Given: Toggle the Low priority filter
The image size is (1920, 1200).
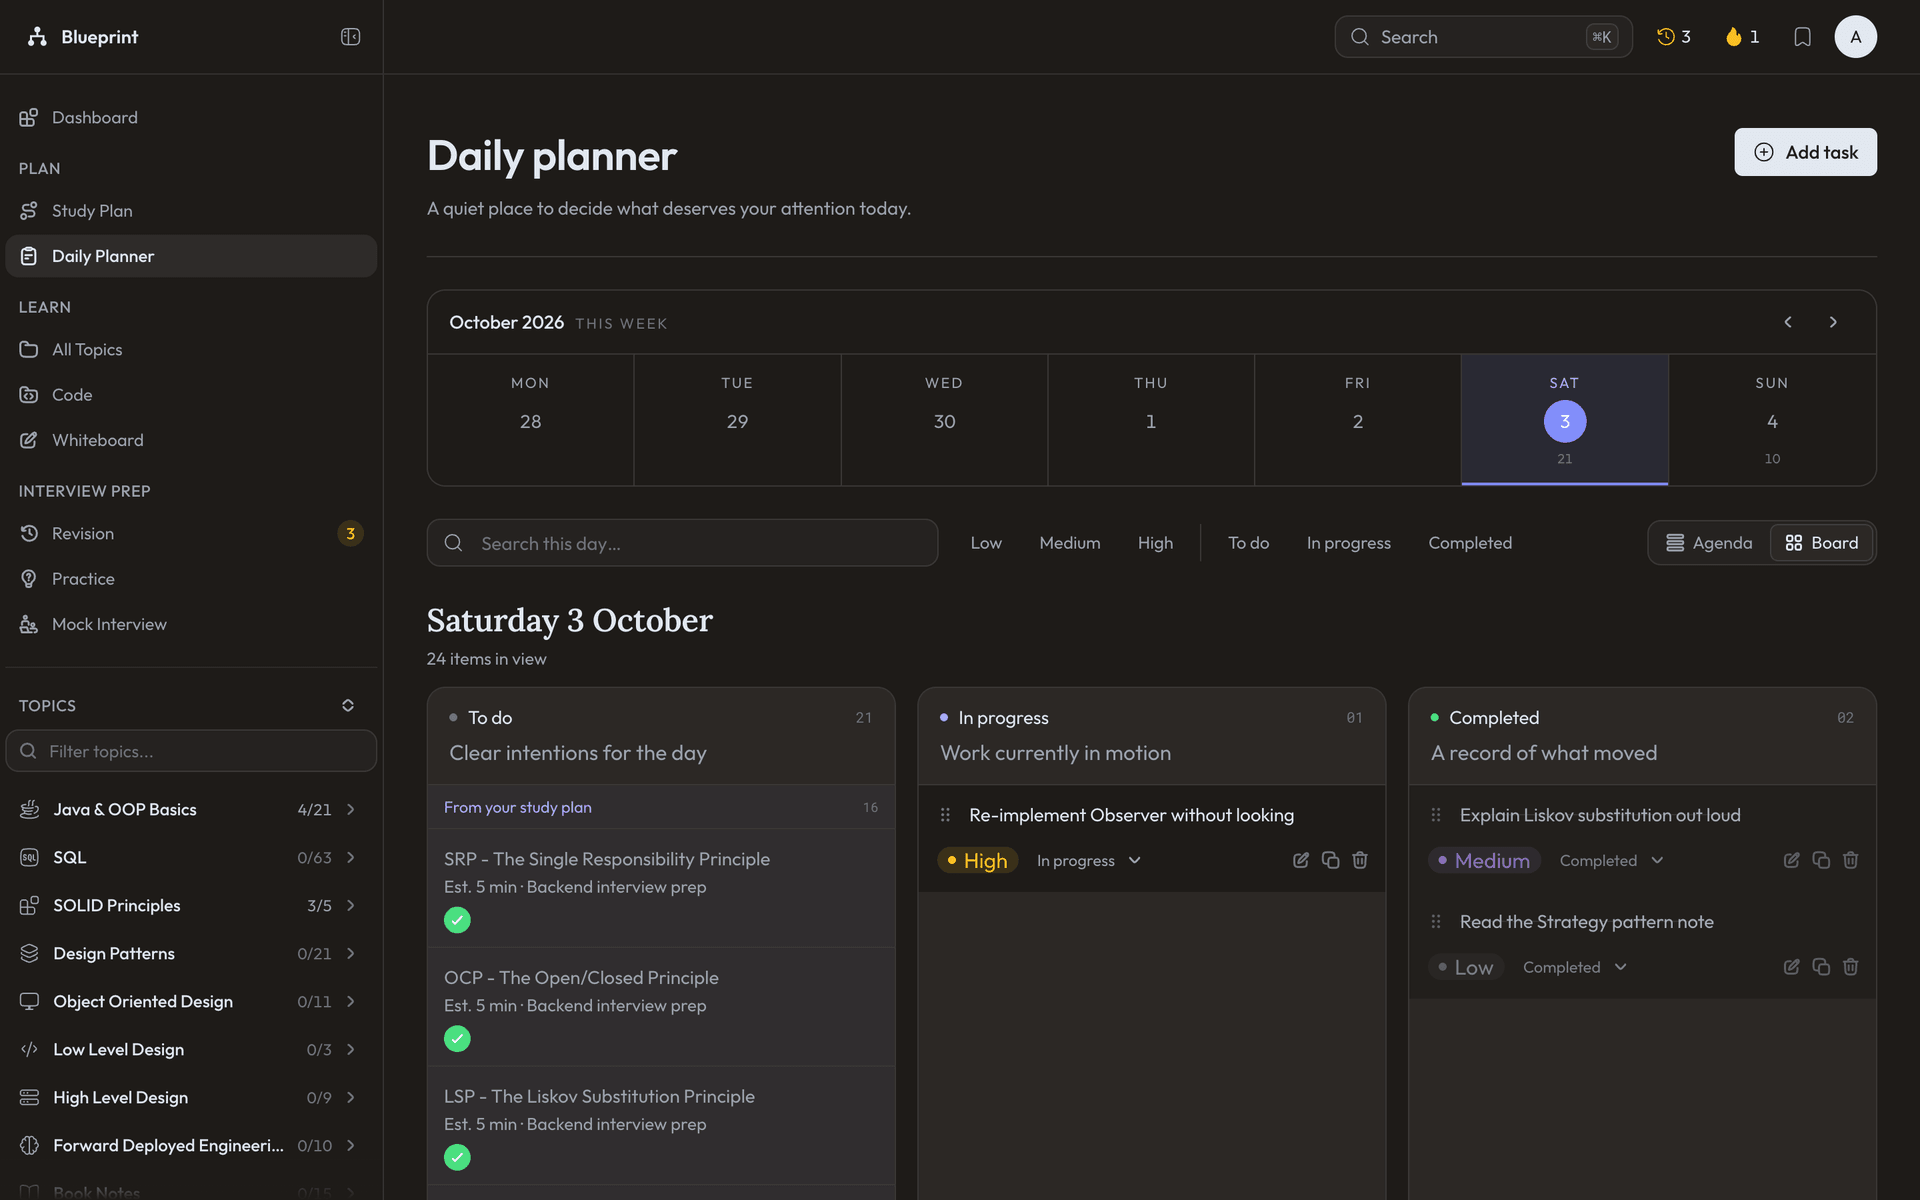Looking at the screenshot, I should click(x=986, y=543).
